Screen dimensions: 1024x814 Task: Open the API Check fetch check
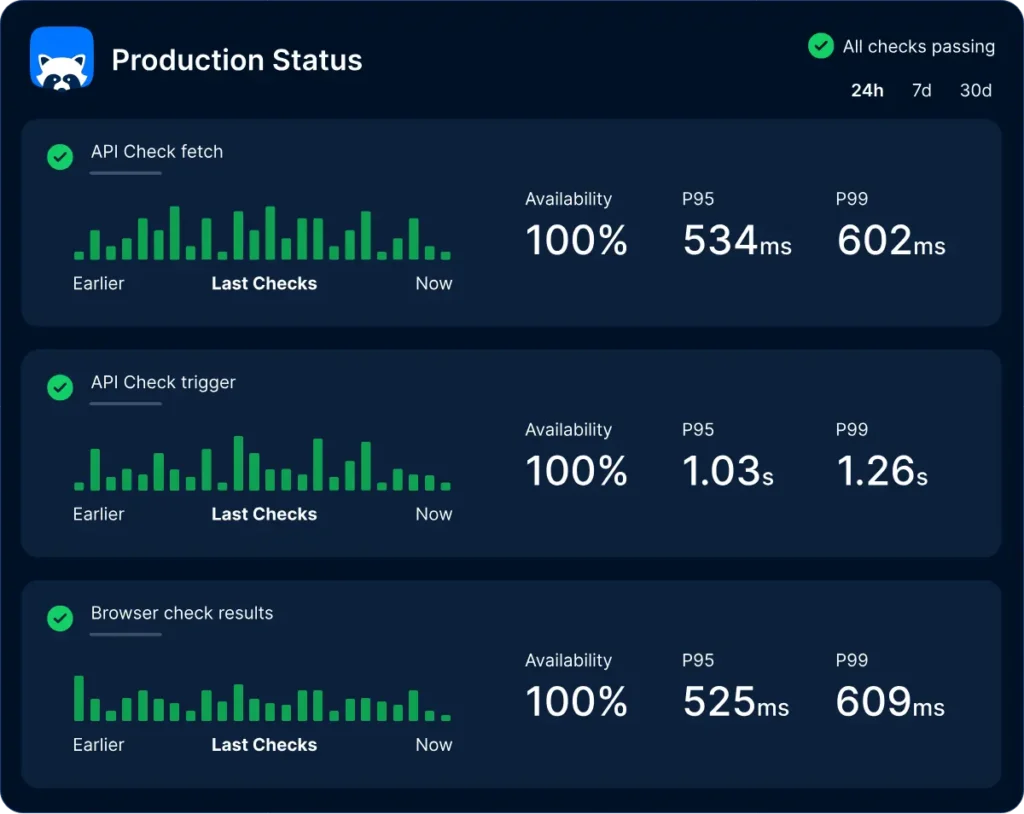click(x=157, y=152)
